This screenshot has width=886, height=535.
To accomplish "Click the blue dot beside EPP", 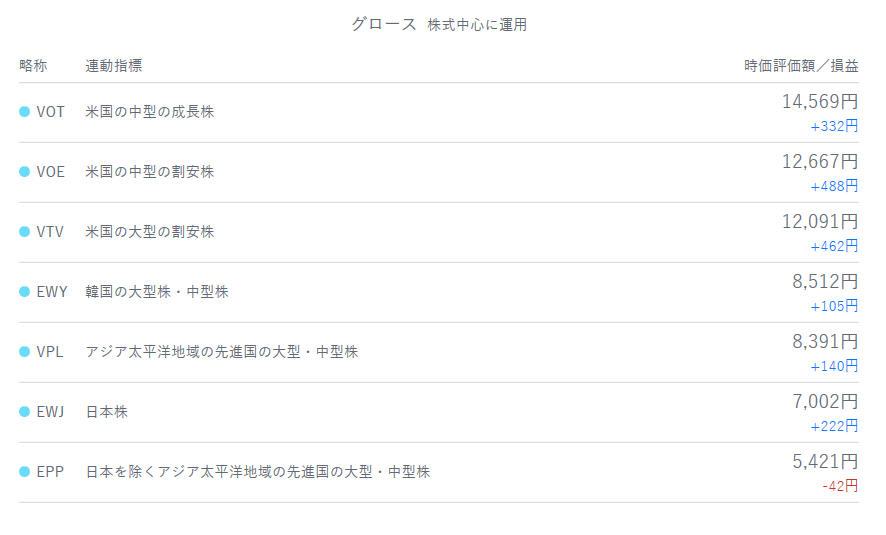I will point(24,472).
